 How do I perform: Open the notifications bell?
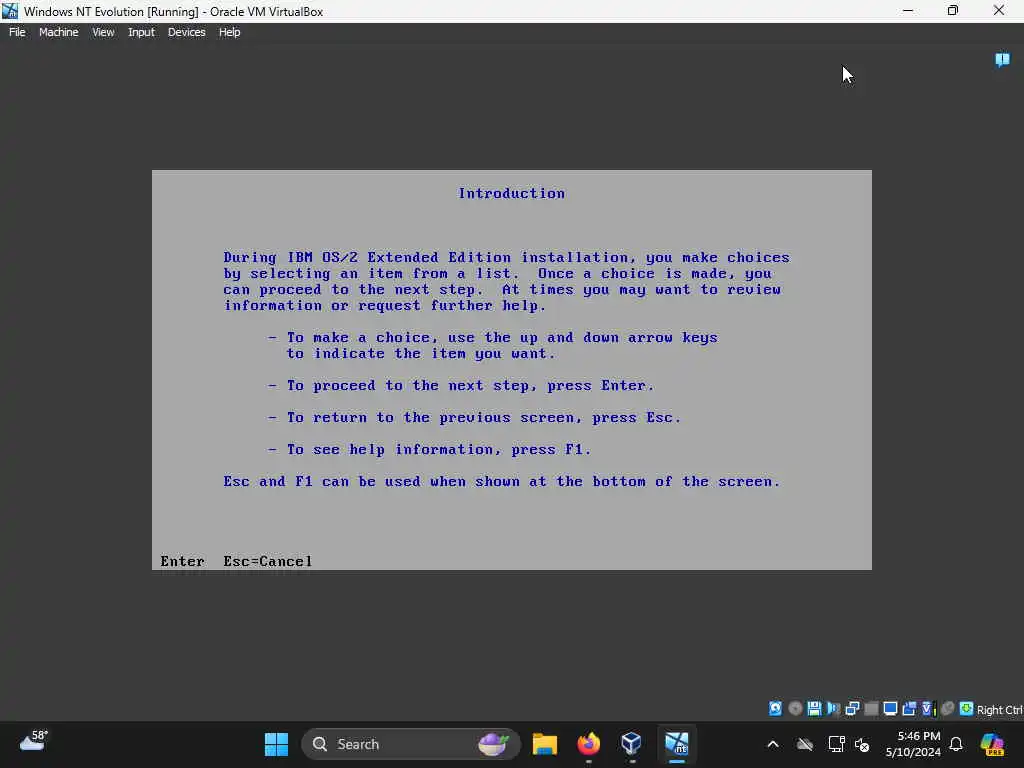pos(956,744)
